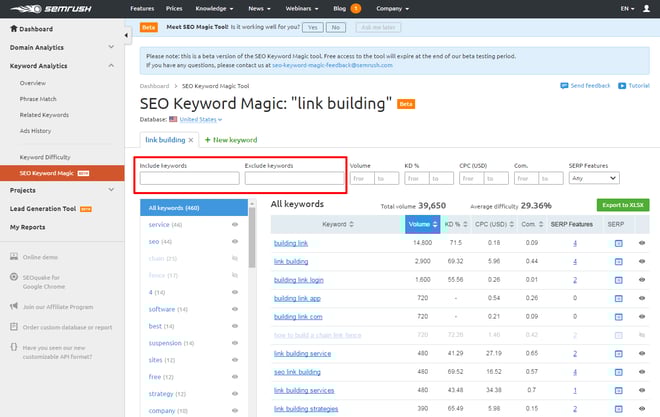Open Prices in top navigation
The width and height of the screenshot is (660, 417).
coord(174,8)
